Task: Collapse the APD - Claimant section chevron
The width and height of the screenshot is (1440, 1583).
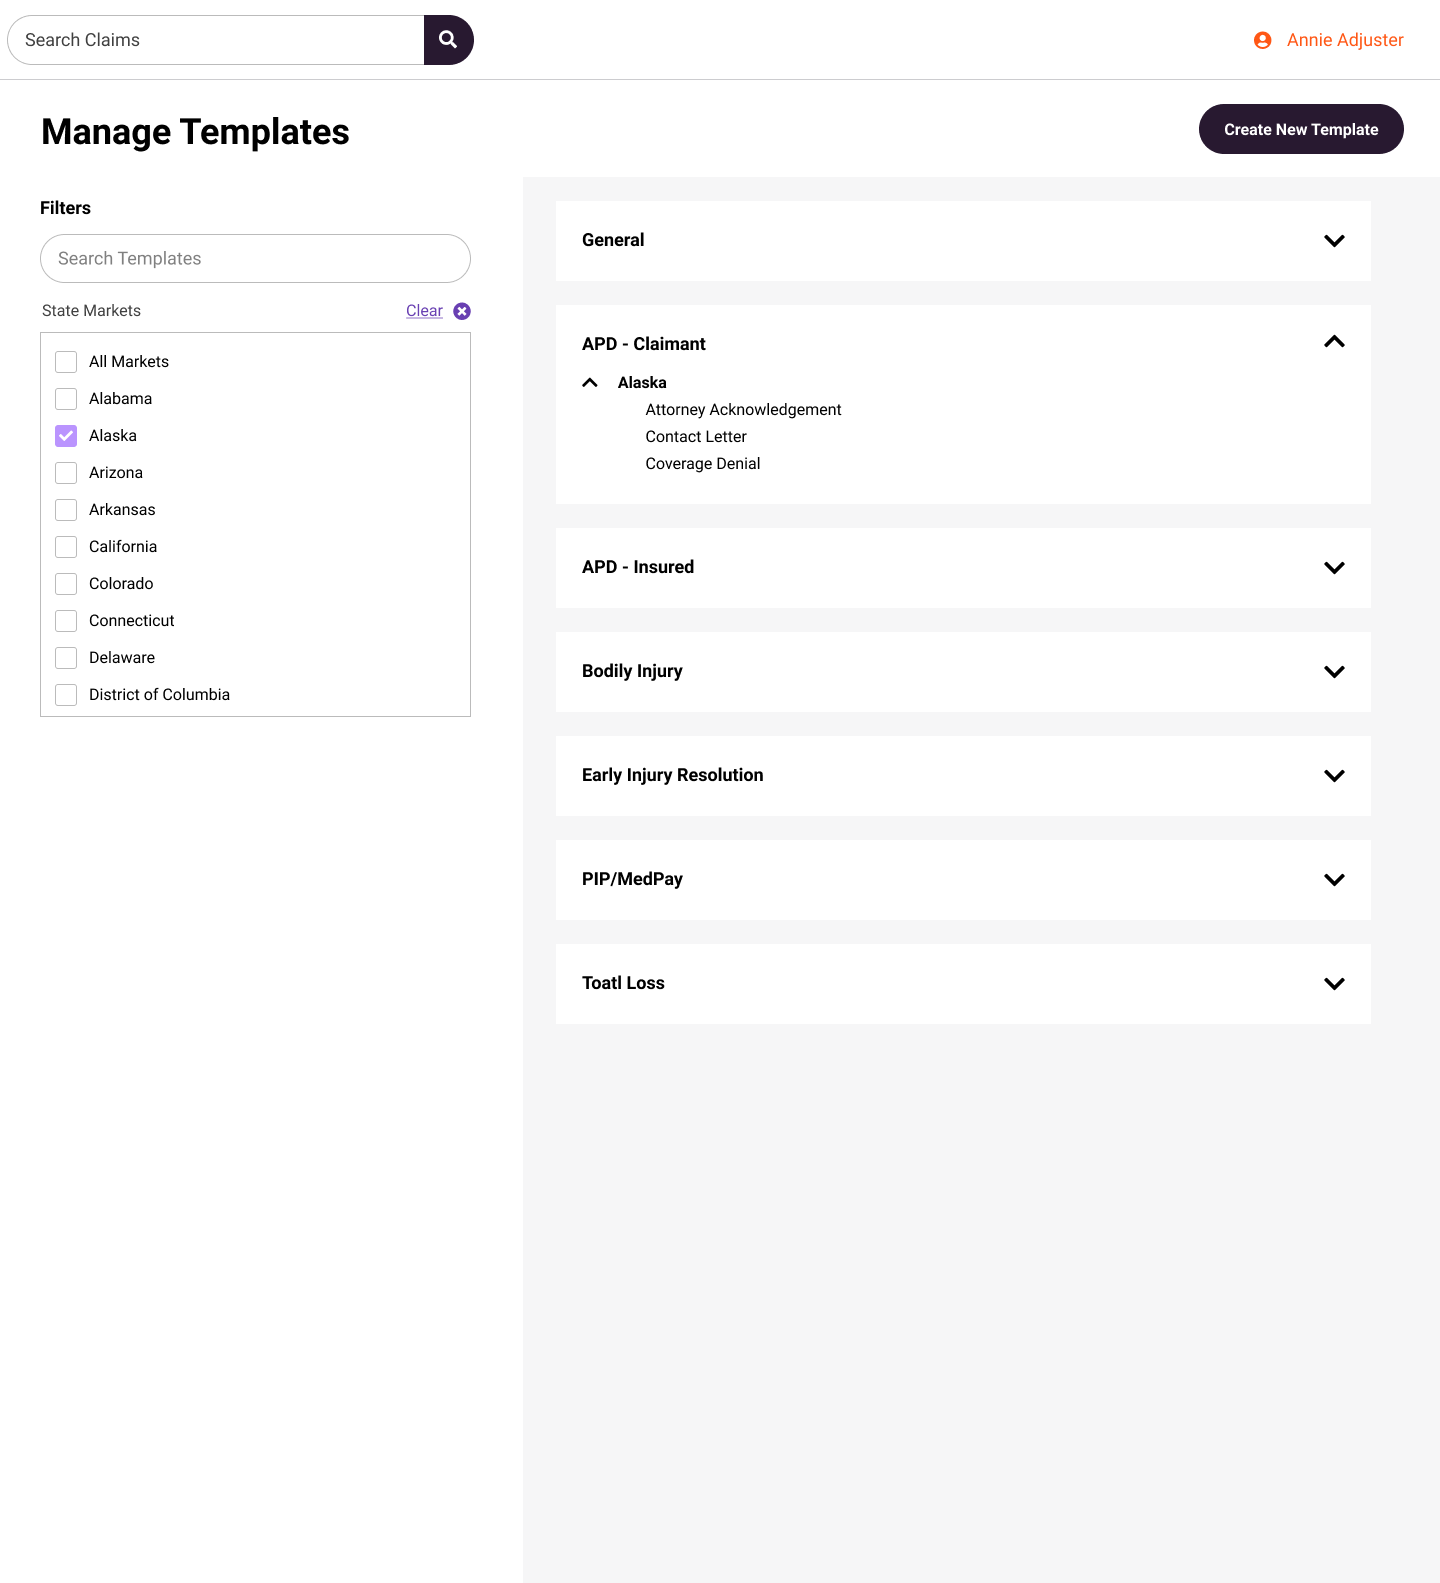Action: [x=1334, y=342]
